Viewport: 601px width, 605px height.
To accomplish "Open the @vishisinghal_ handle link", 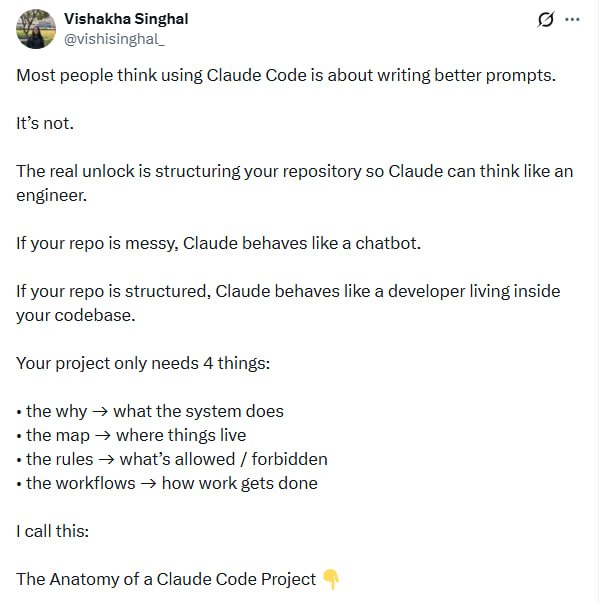I will point(112,38).
